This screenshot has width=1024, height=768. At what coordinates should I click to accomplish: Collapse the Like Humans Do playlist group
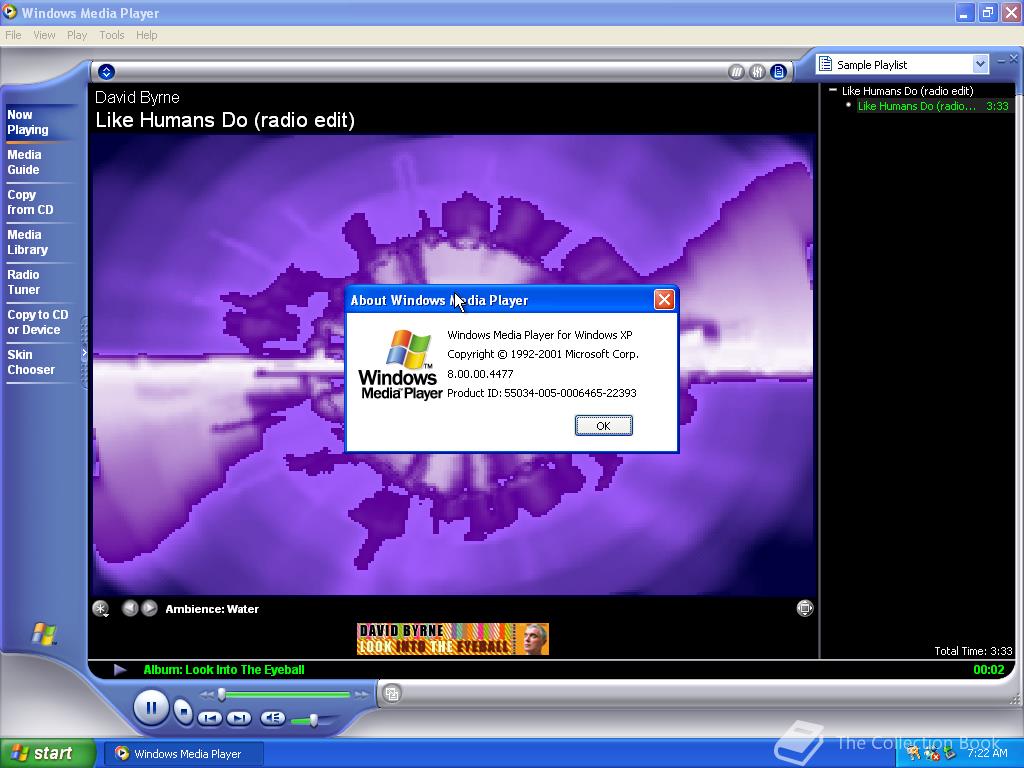click(x=833, y=90)
